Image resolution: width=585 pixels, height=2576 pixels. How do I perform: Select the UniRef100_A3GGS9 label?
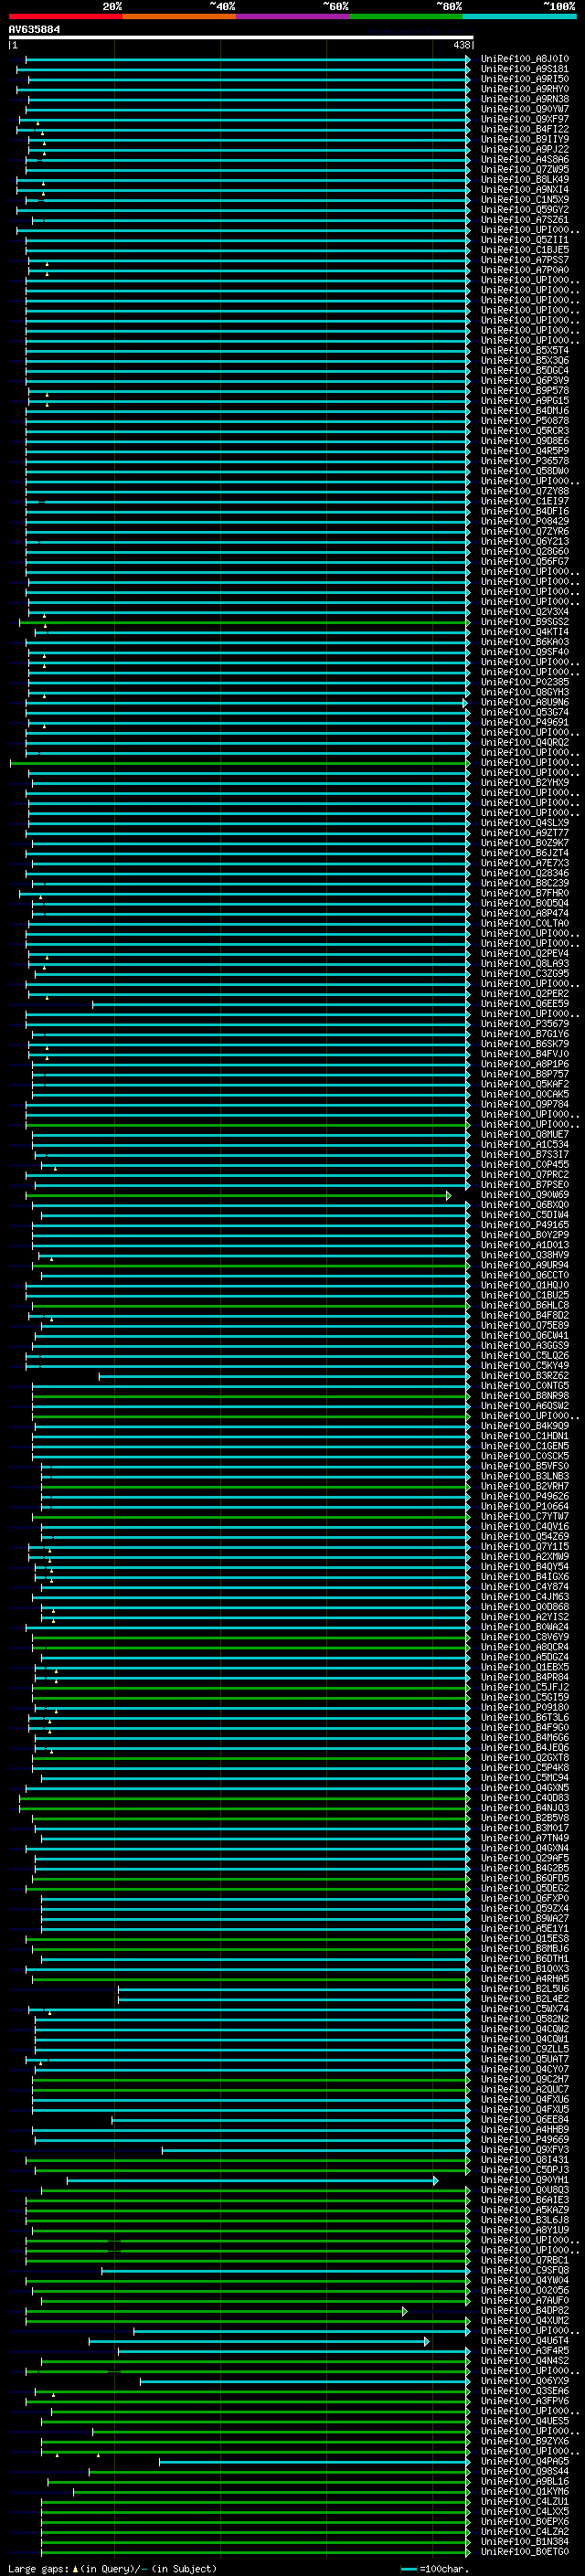[525, 1345]
